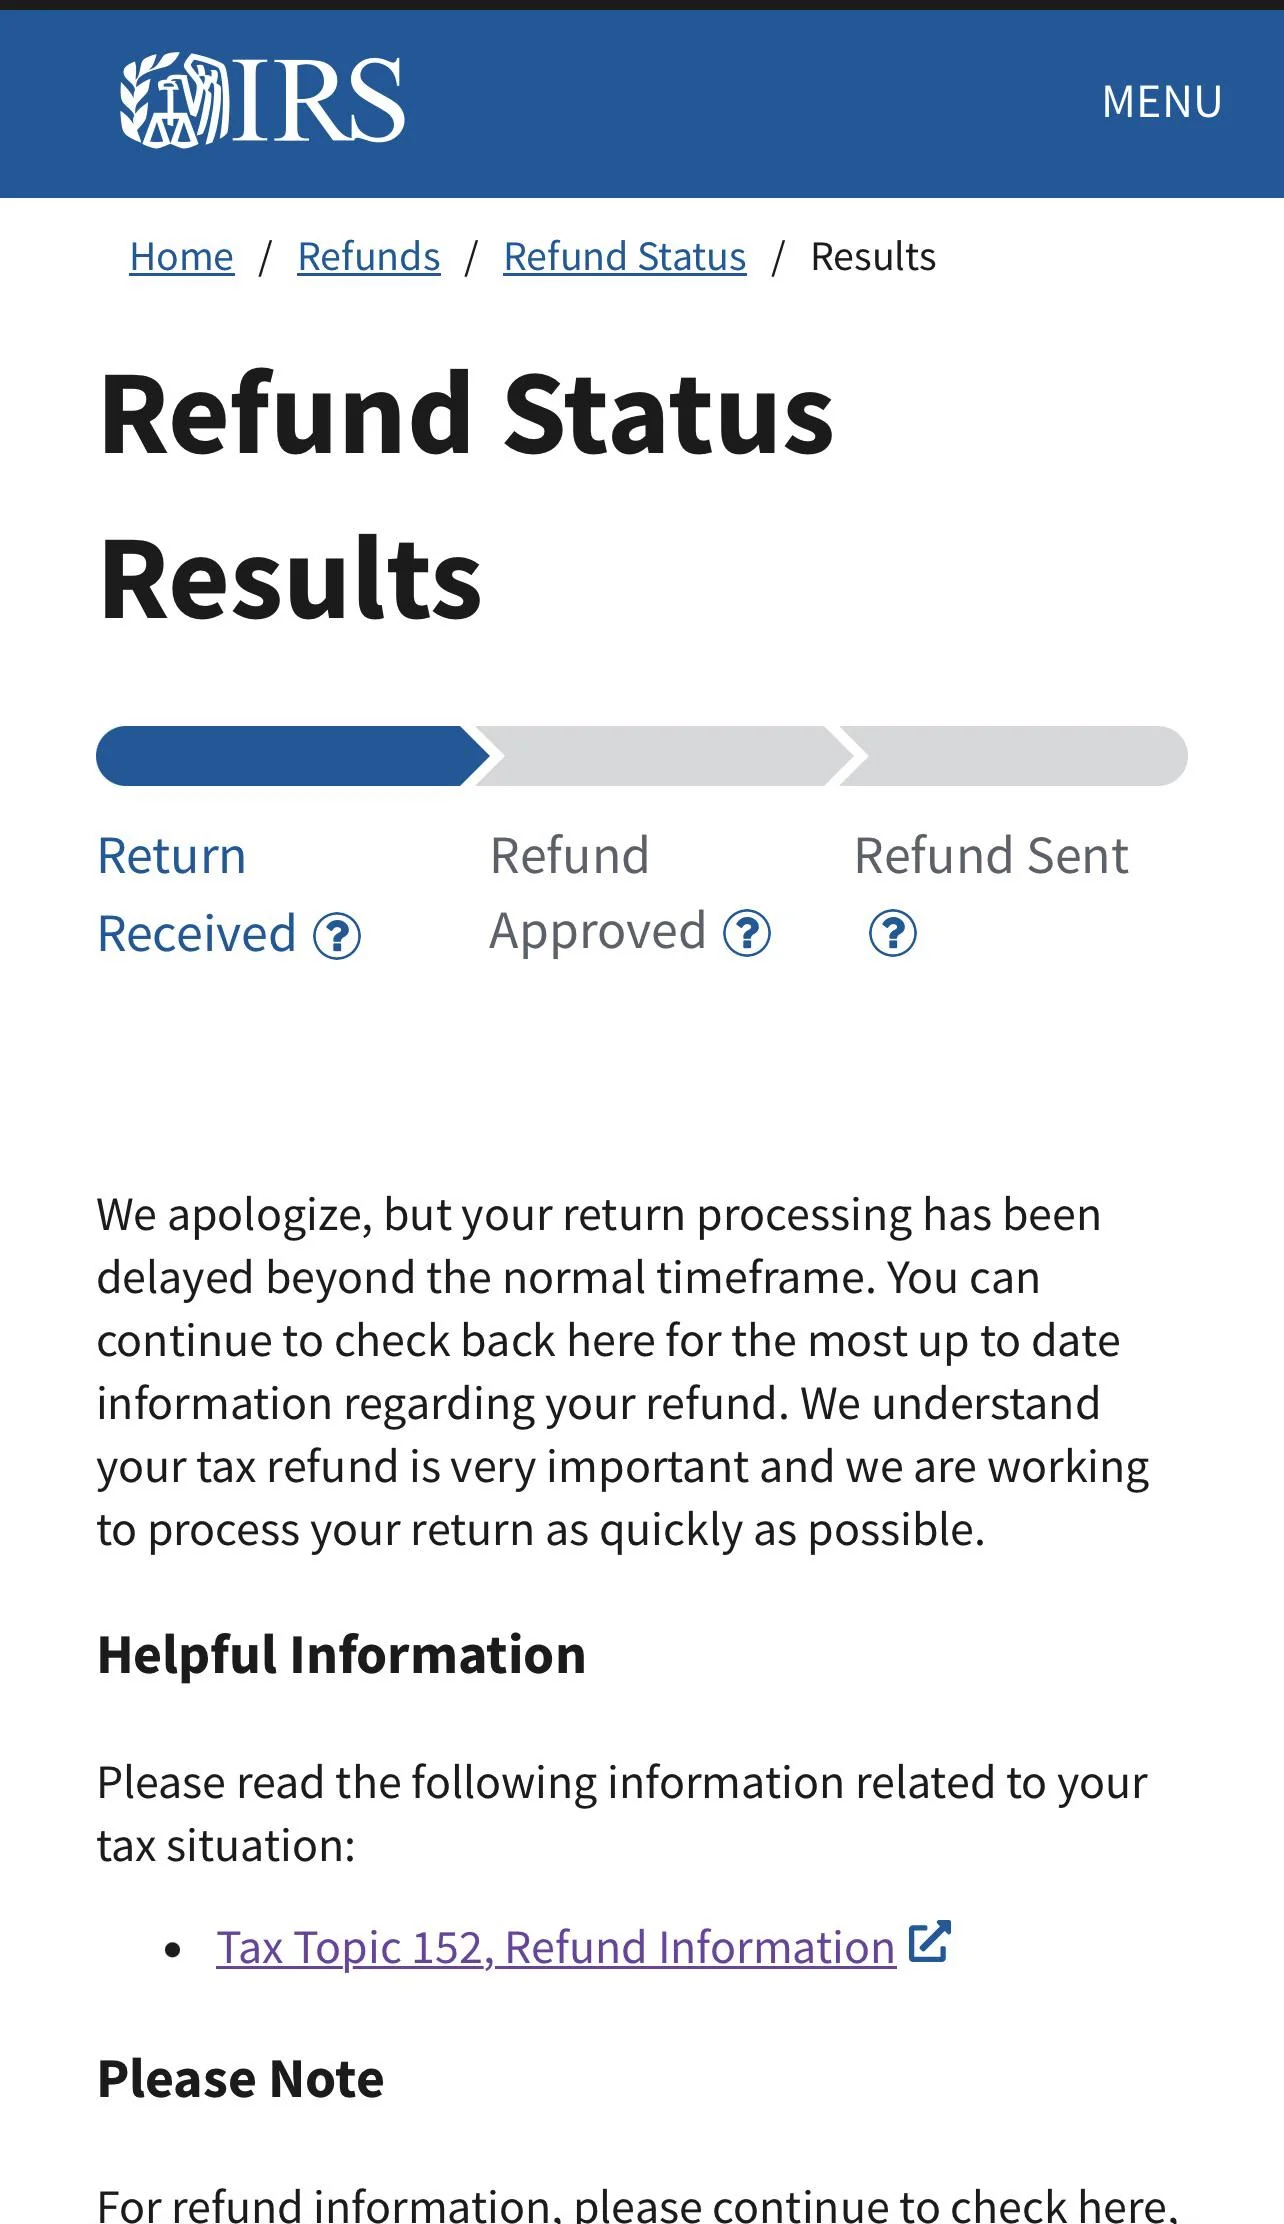Navigate to Home via breadcrumb
Viewport: 1284px width, 2224px height.
181,257
